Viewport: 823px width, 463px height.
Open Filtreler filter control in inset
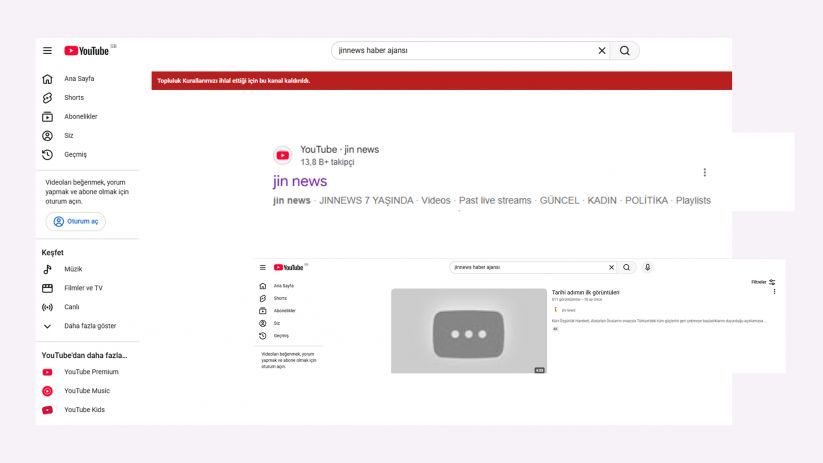(x=763, y=282)
